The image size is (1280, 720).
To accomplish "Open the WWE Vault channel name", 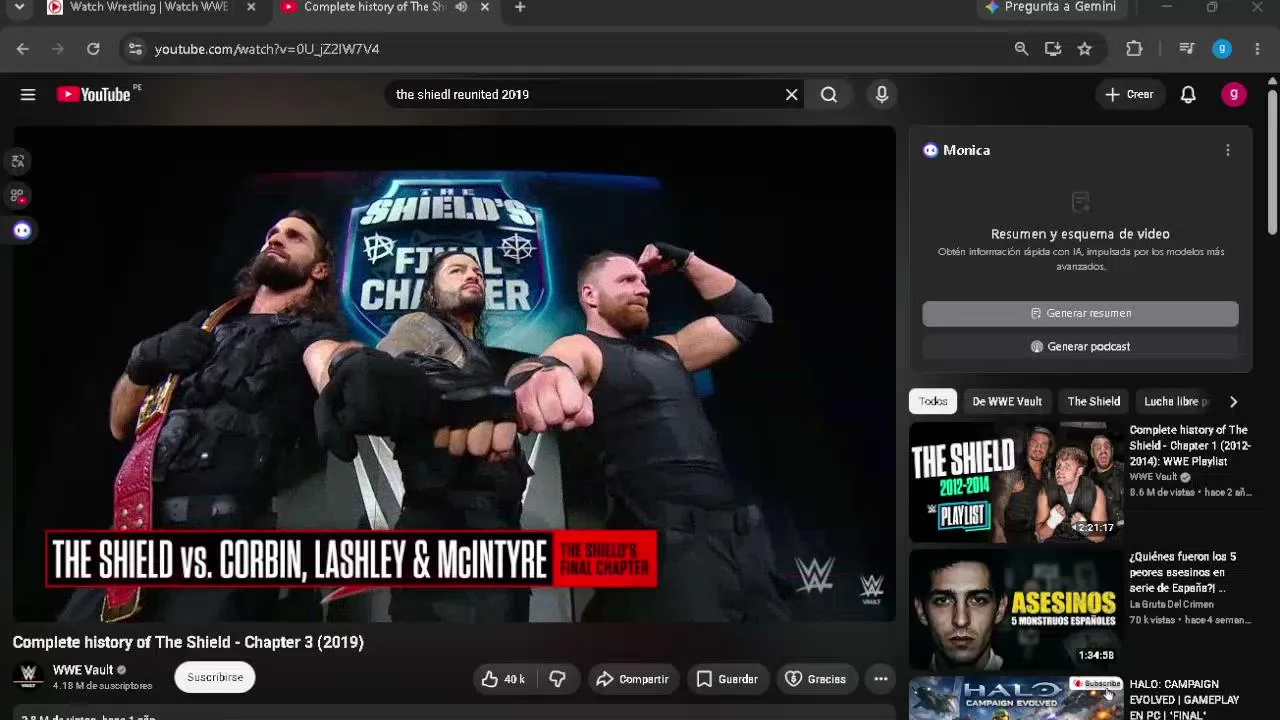I will coord(83,670).
